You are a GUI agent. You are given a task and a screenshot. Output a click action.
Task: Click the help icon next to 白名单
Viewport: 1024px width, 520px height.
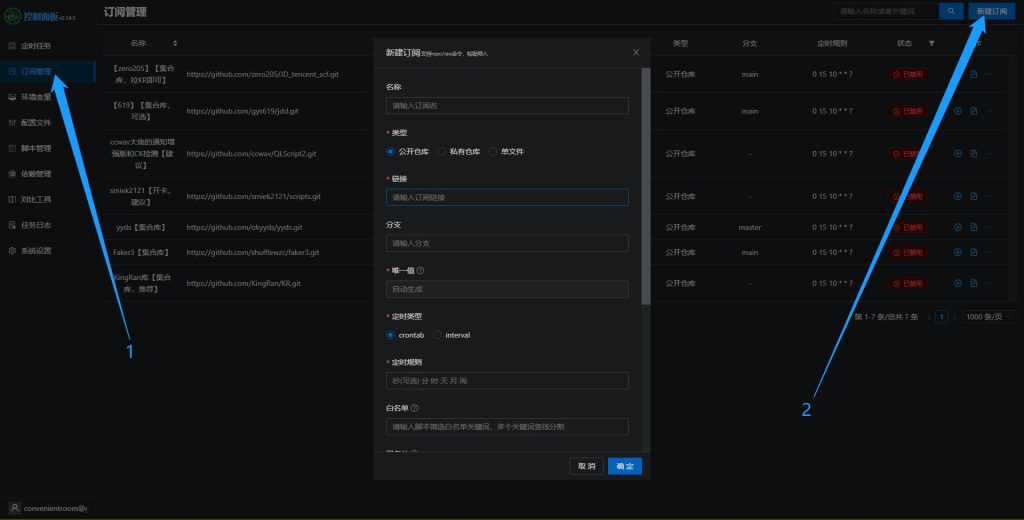pyautogui.click(x=415, y=408)
